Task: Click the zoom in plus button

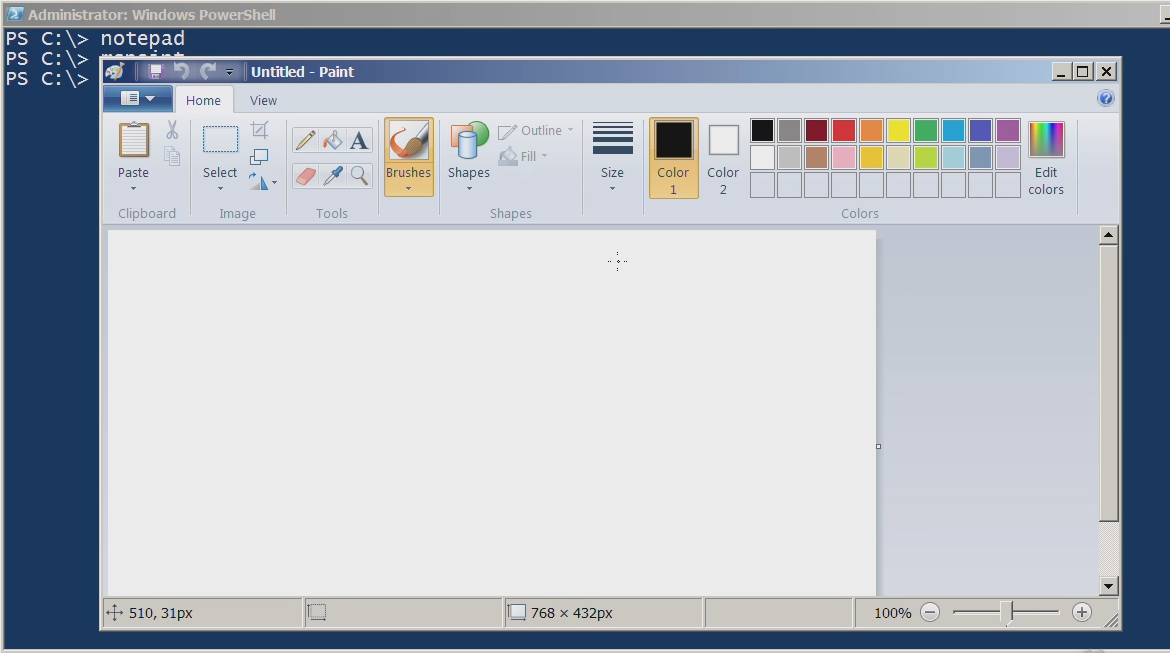Action: pos(1082,613)
